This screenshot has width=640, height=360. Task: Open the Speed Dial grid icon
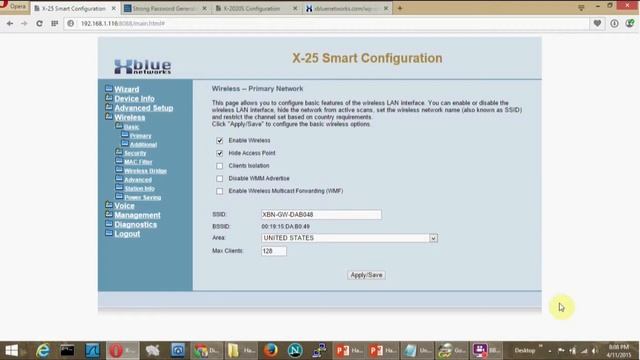(x=54, y=24)
